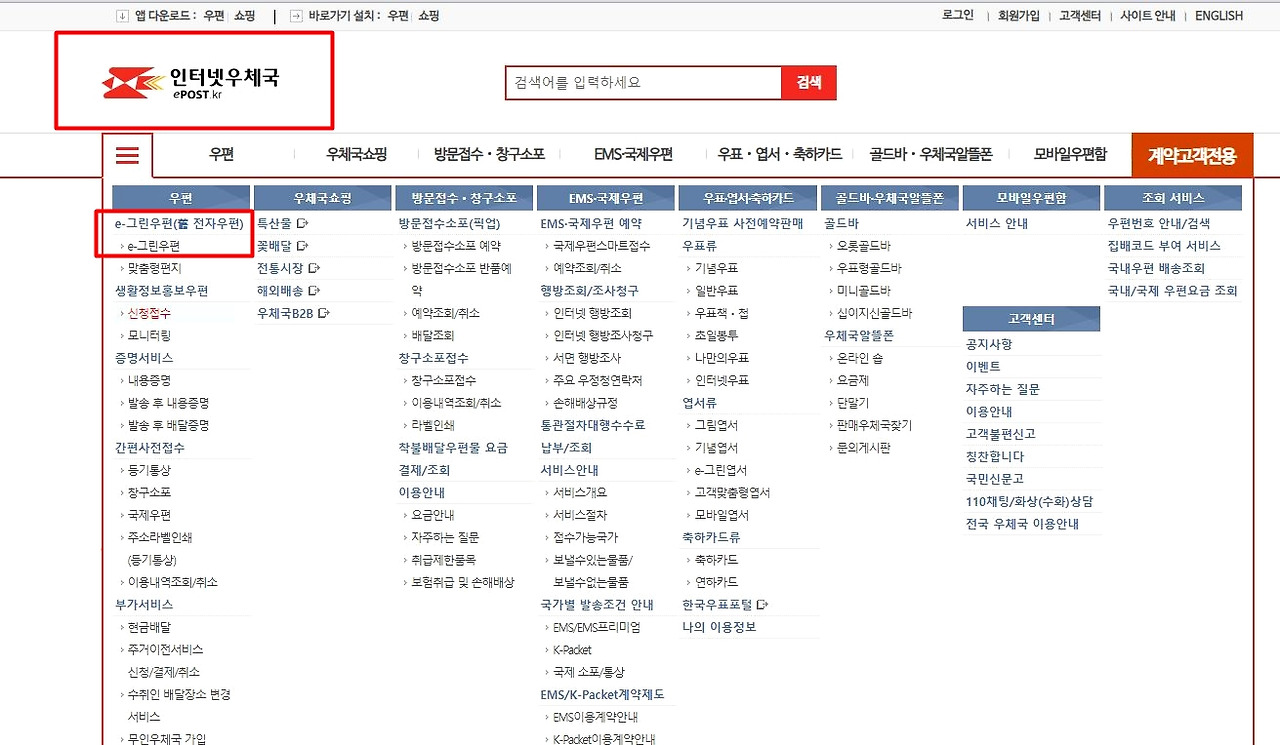This screenshot has height=745, width=1280.
Task: Open 특산물 external link
Action: point(282,223)
